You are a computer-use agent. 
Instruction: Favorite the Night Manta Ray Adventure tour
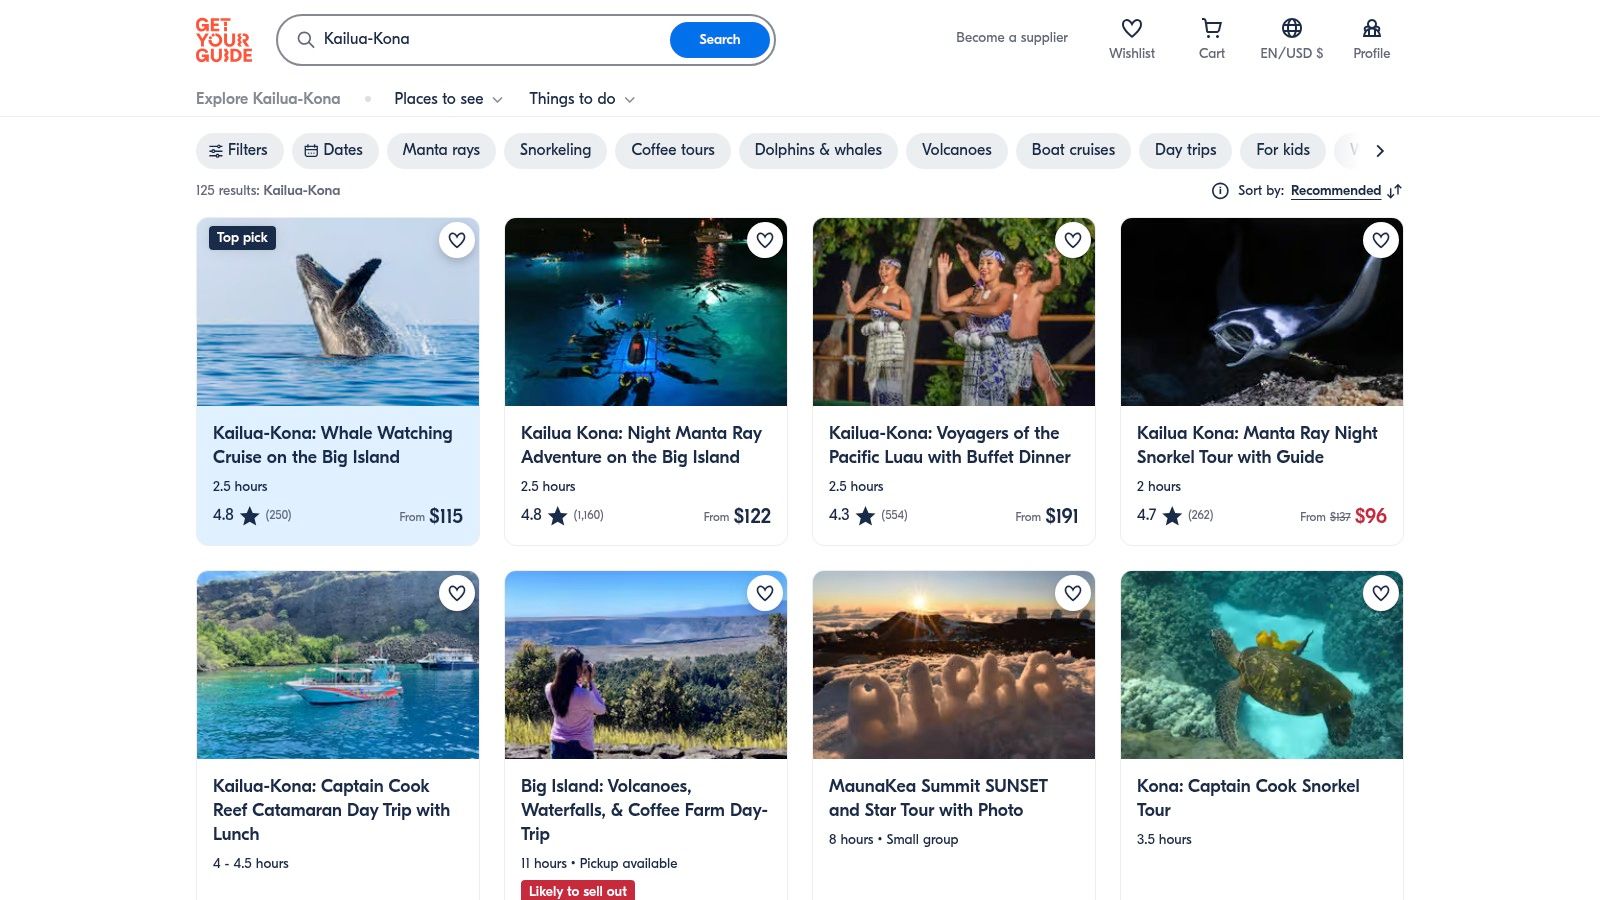[x=765, y=240]
